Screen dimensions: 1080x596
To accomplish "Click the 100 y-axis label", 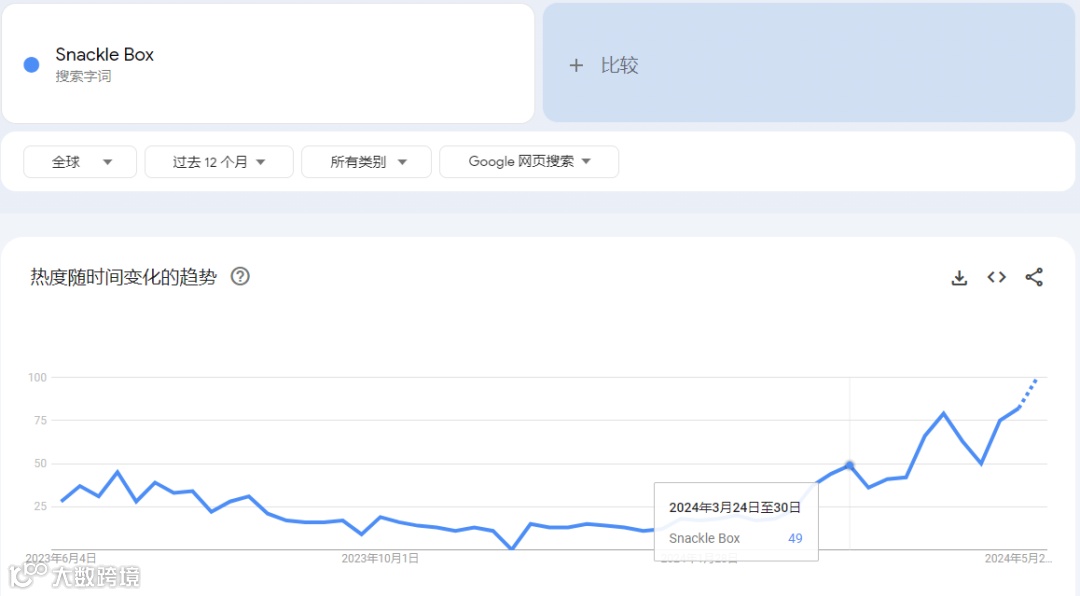I will (37, 378).
